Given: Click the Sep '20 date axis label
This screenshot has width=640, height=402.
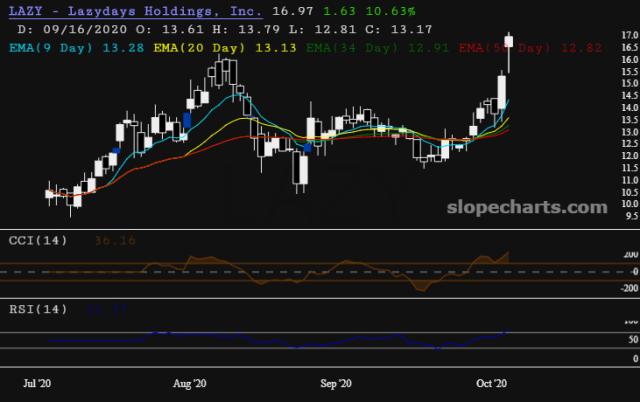Looking at the screenshot, I should pyautogui.click(x=337, y=383).
